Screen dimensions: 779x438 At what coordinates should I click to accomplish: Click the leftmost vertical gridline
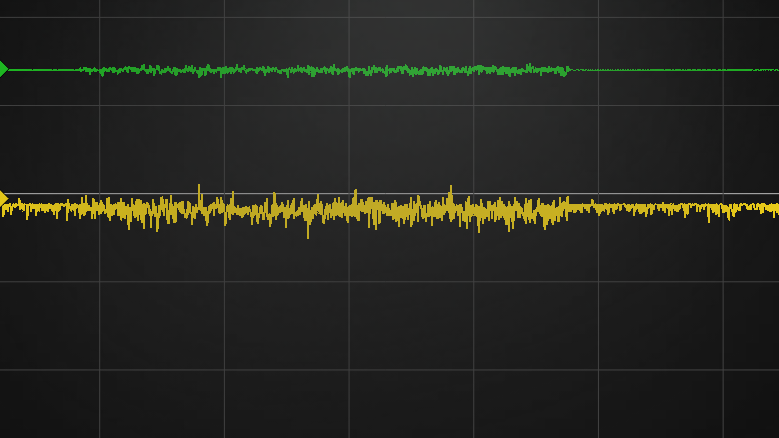(x=99, y=300)
